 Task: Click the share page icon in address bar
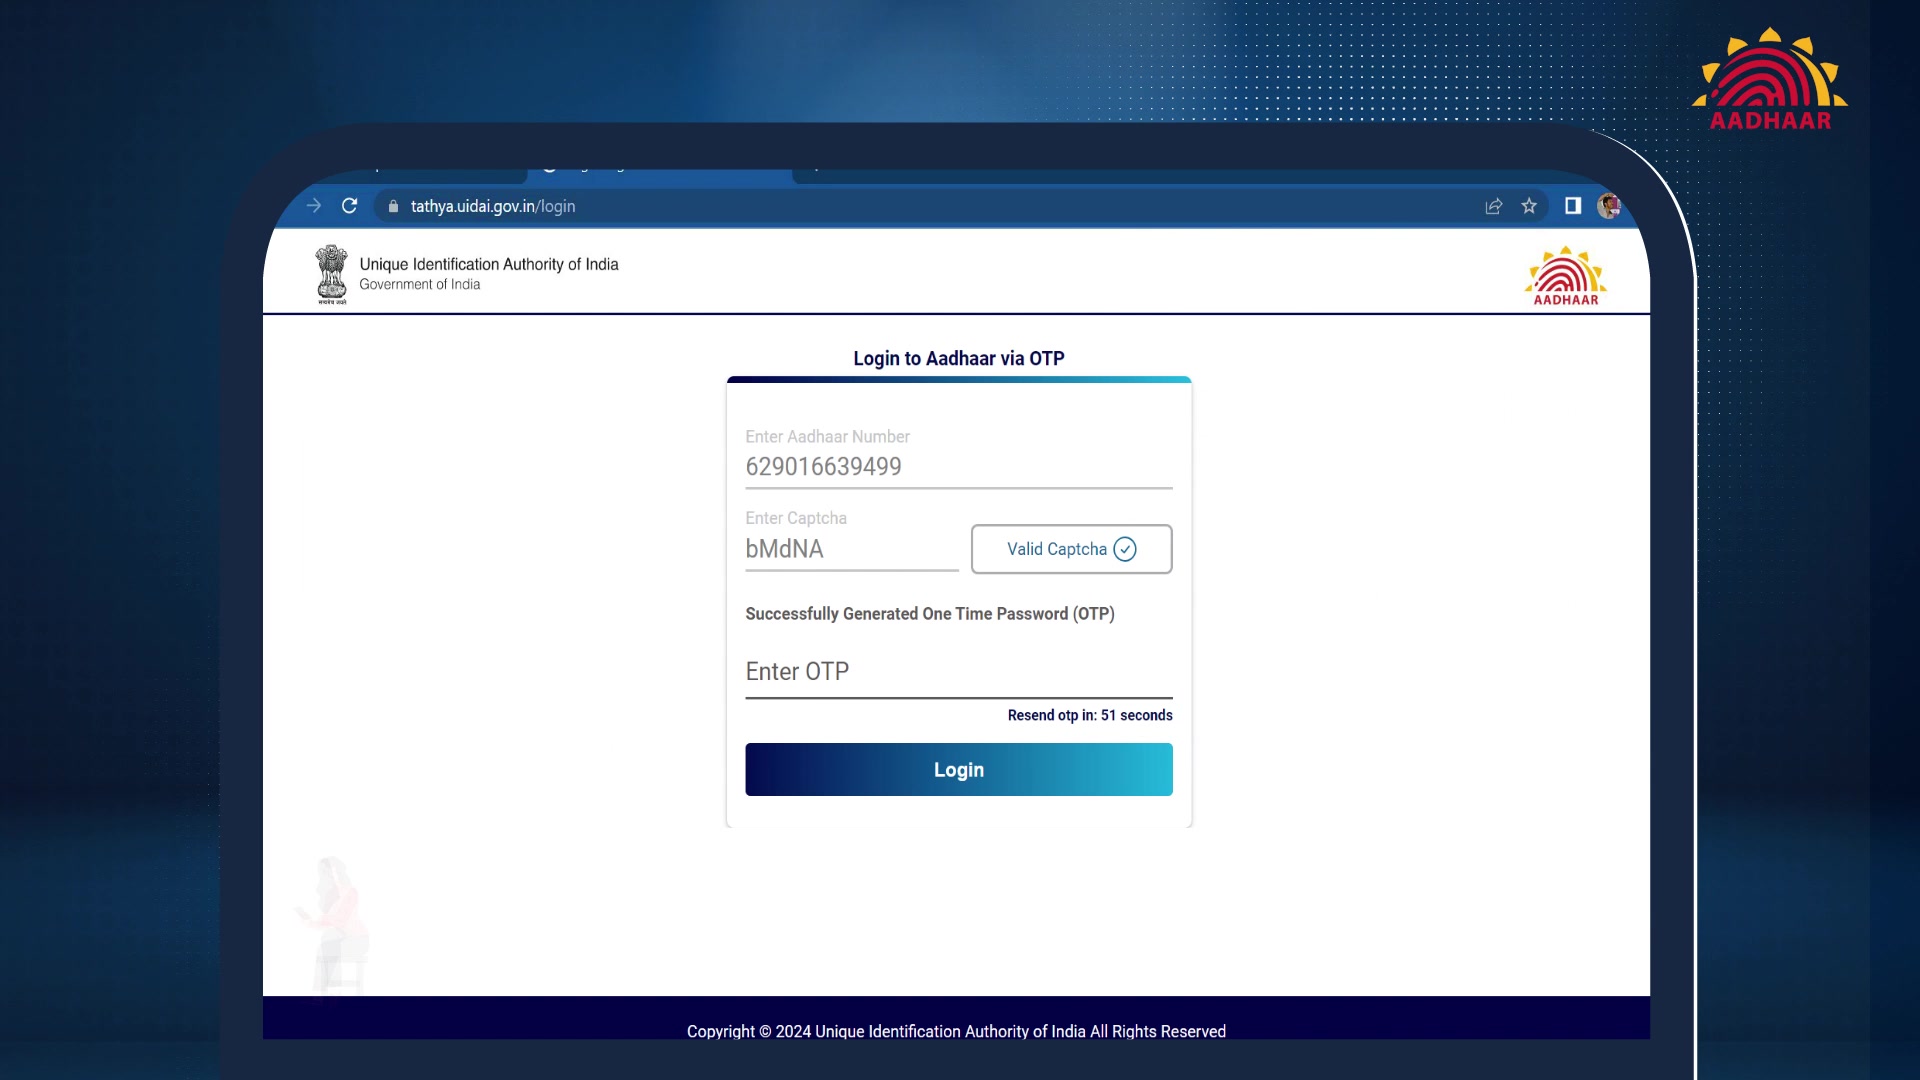click(x=1494, y=206)
